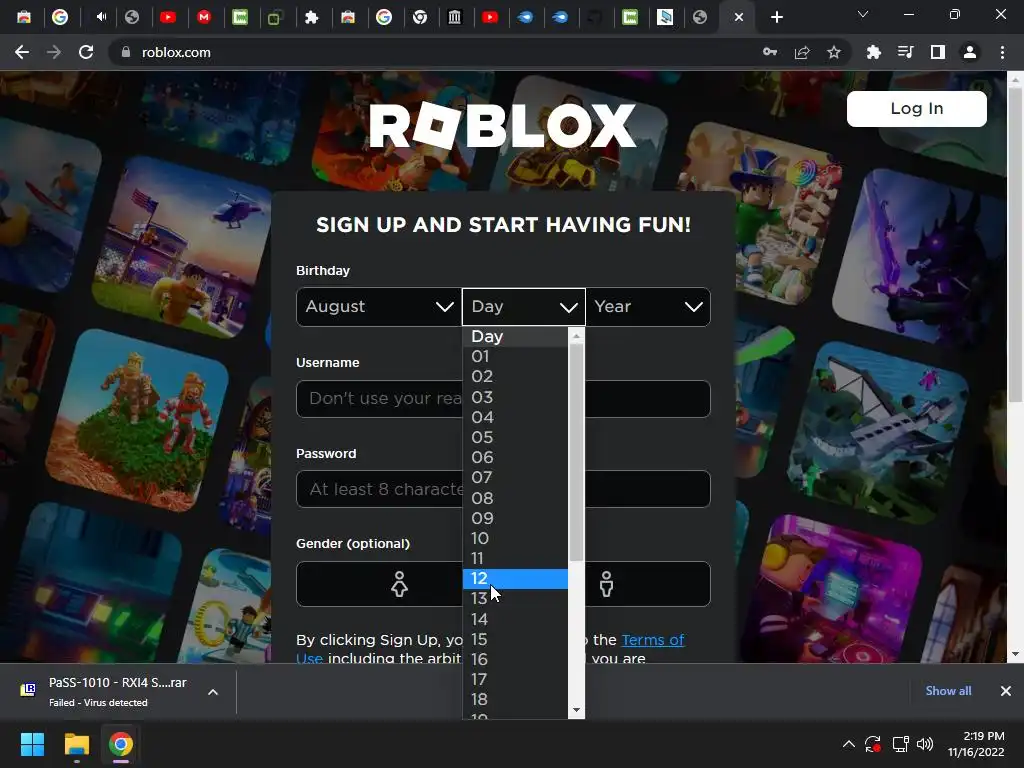Share this page from the address bar

(x=802, y=52)
